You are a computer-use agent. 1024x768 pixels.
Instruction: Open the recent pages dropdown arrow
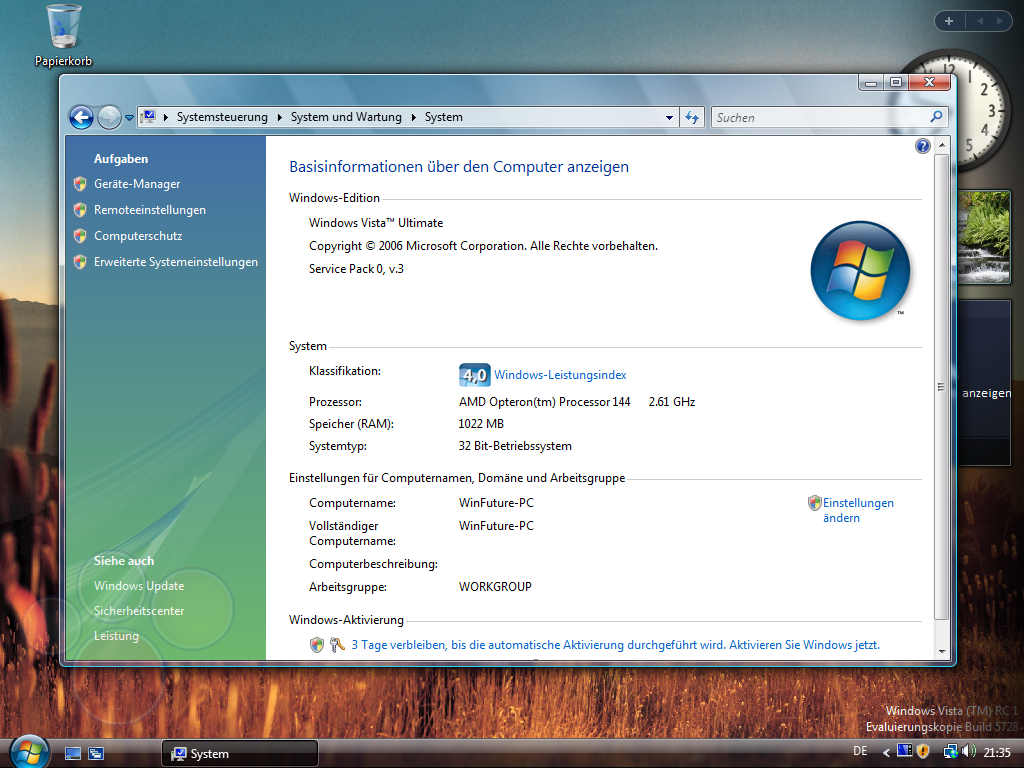(130, 118)
